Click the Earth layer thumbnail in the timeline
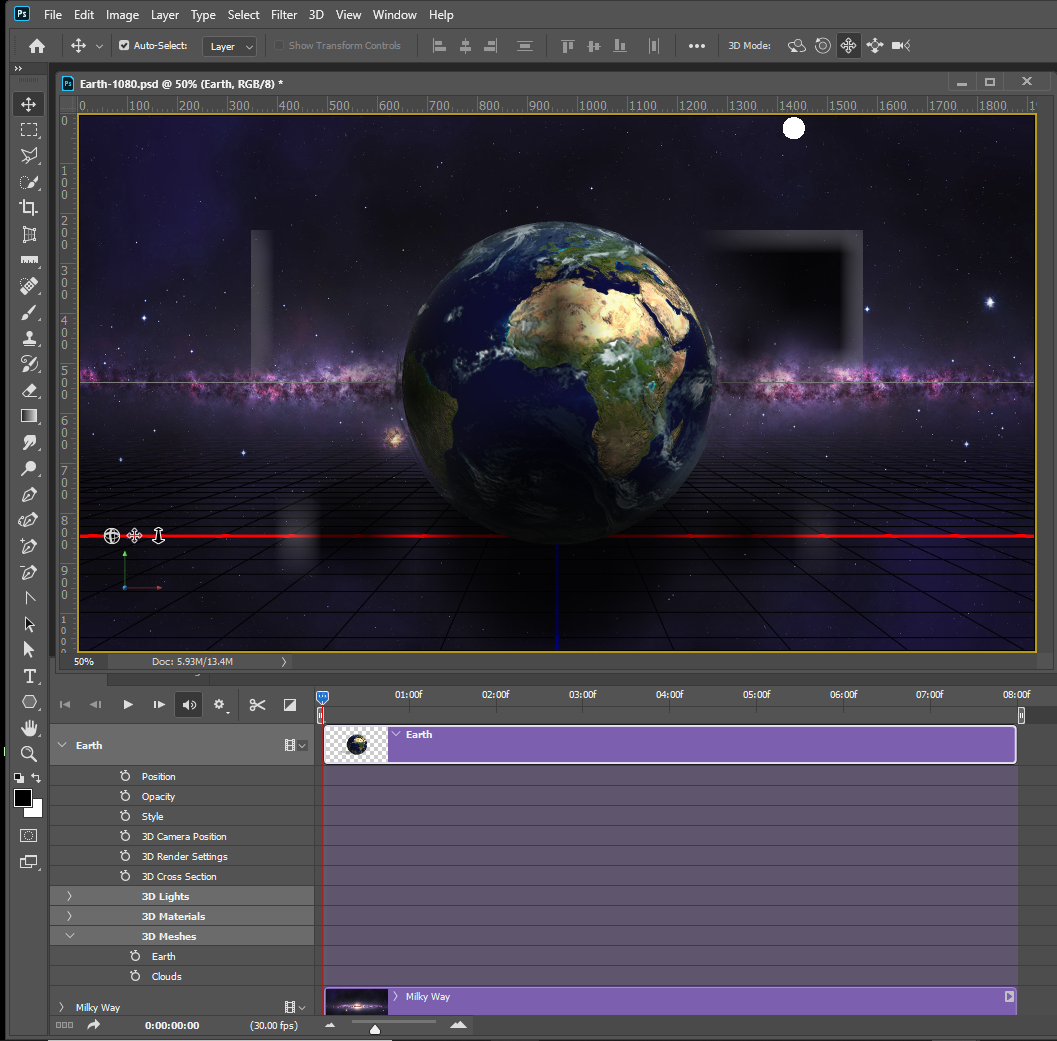The image size is (1057, 1041). click(x=355, y=744)
